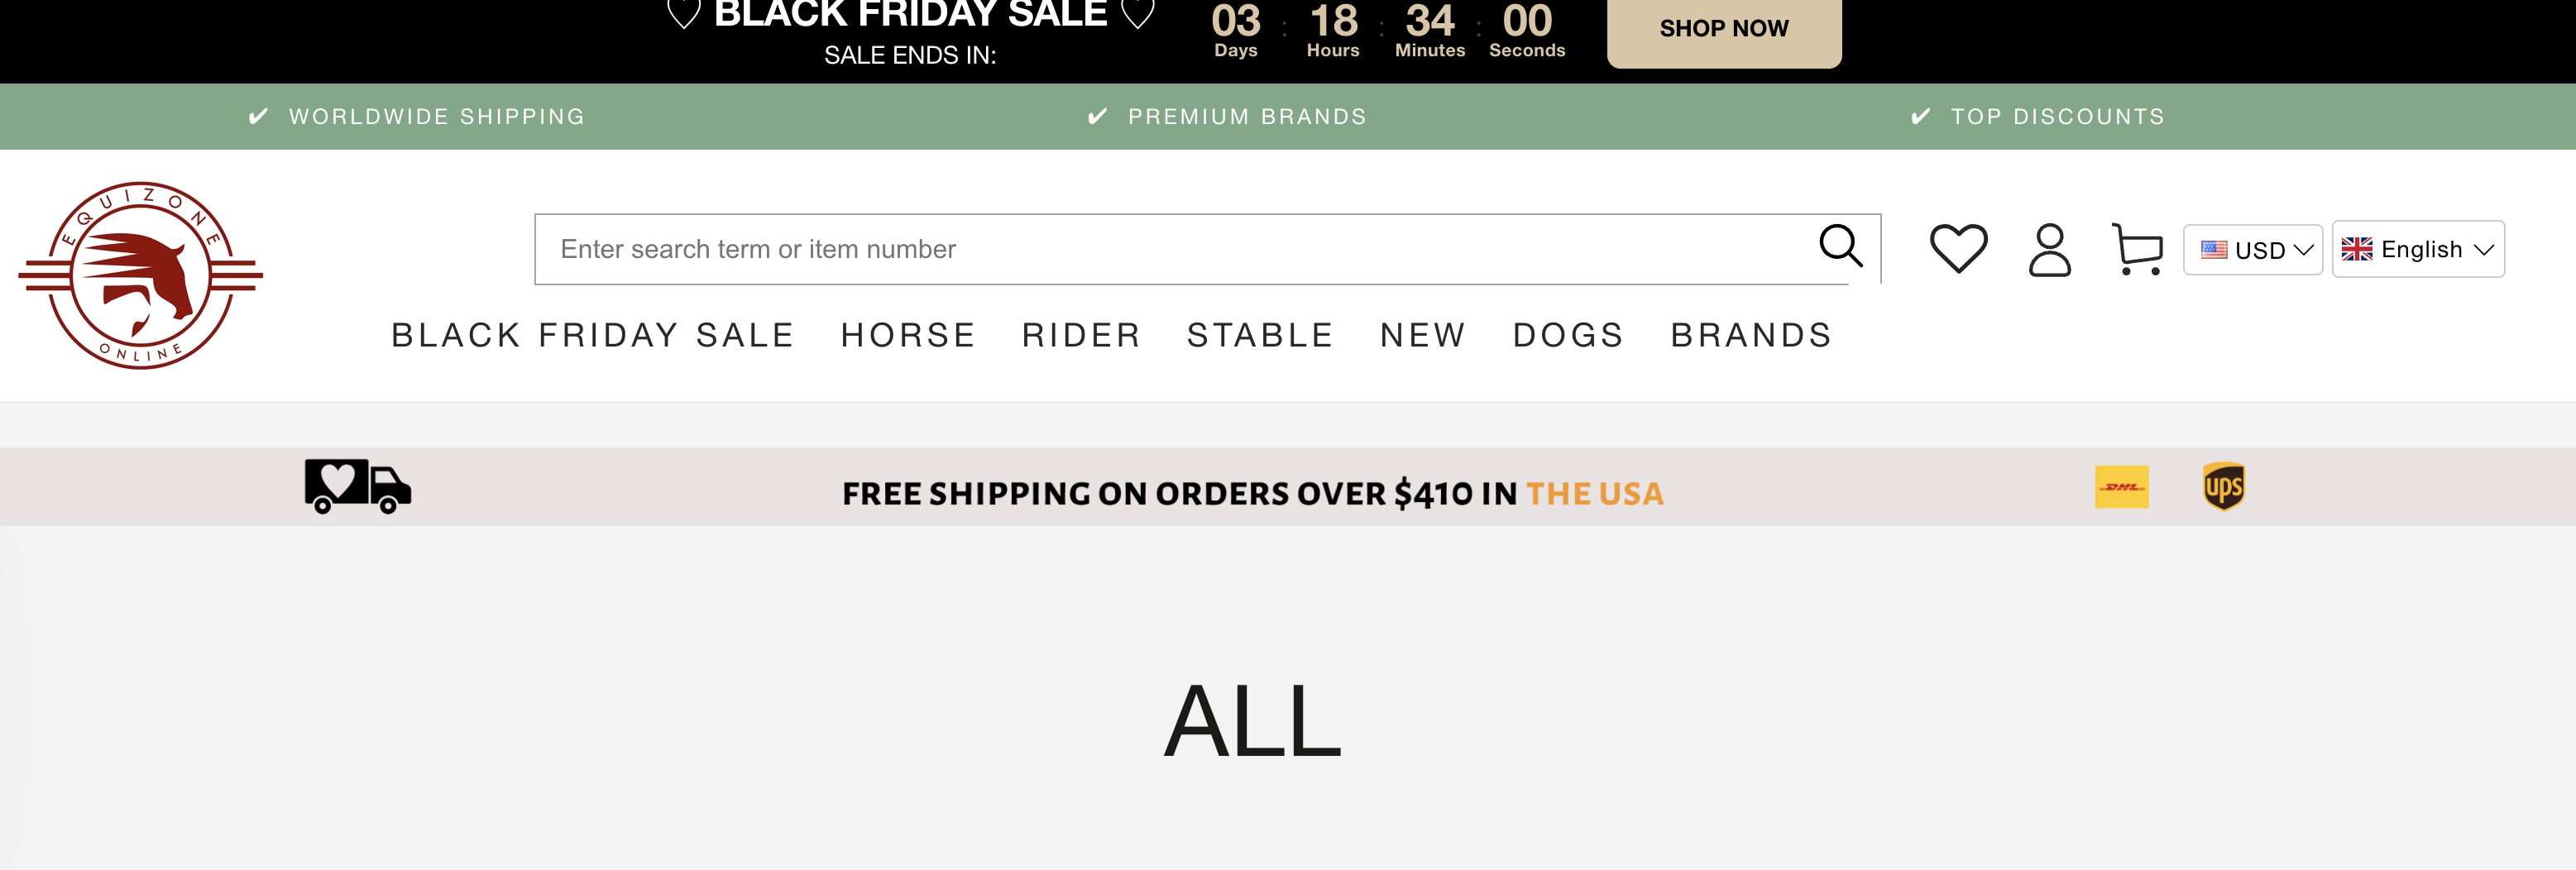Click the UPS logo
This screenshot has height=870, width=2576.
tap(2223, 487)
